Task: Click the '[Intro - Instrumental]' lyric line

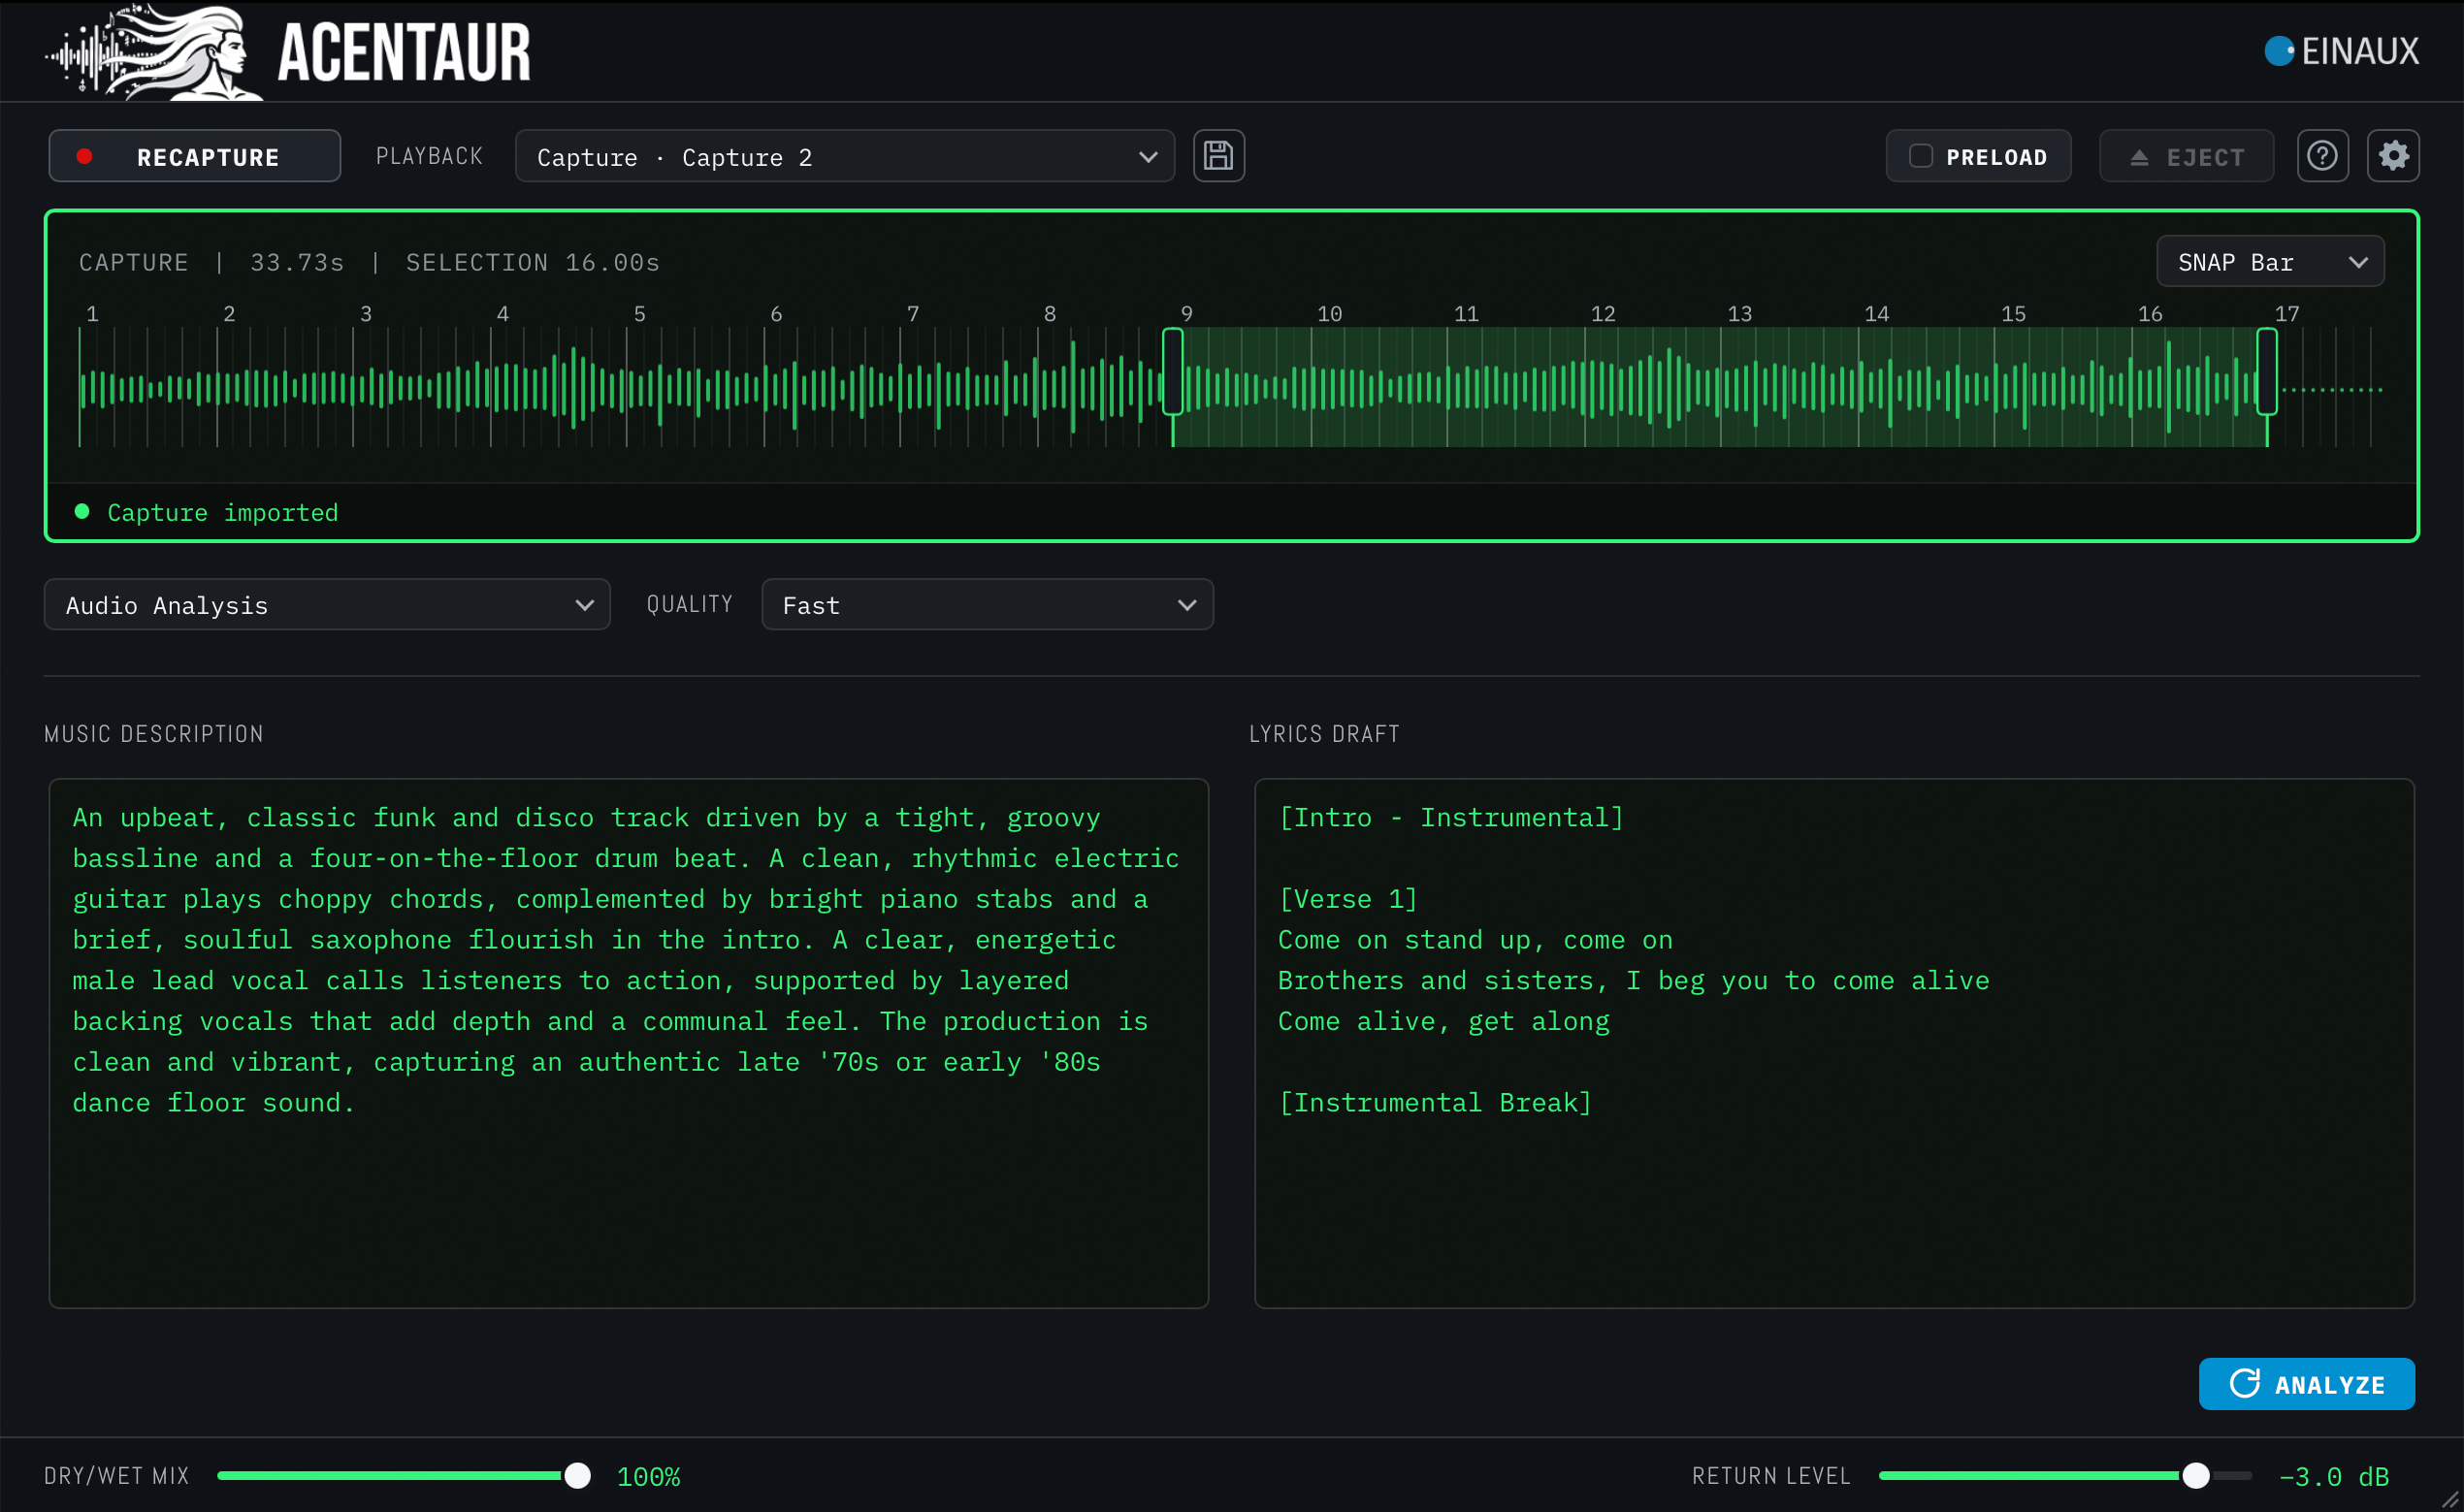Action: tap(1451, 817)
